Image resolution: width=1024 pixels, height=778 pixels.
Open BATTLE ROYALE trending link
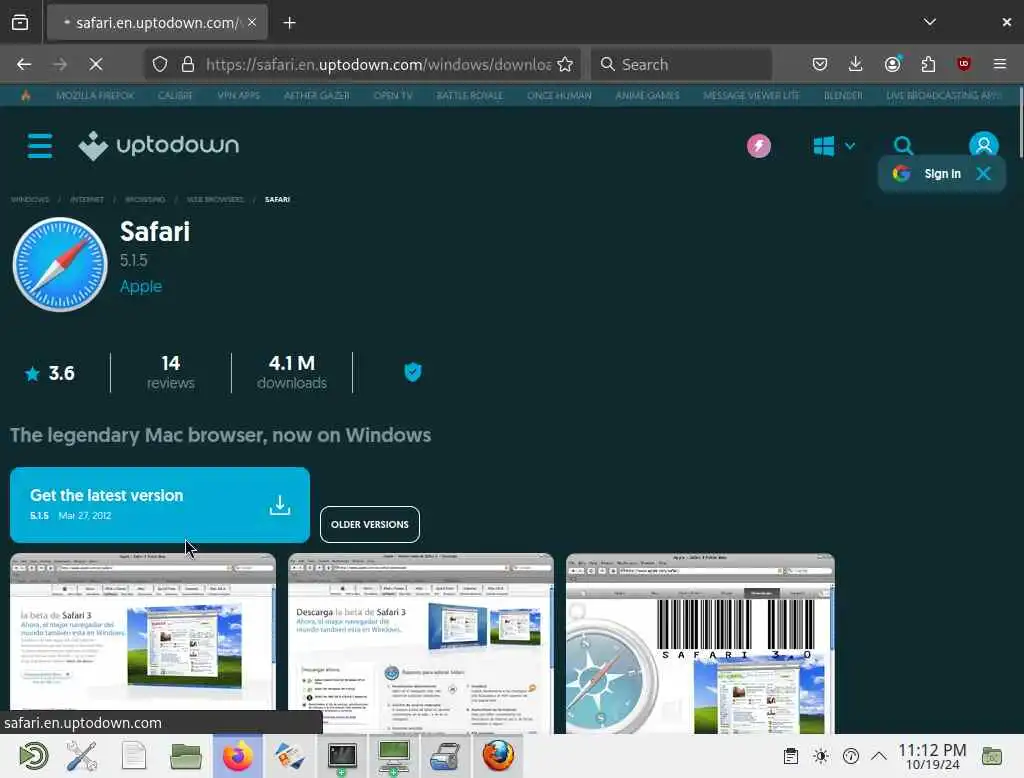click(470, 95)
